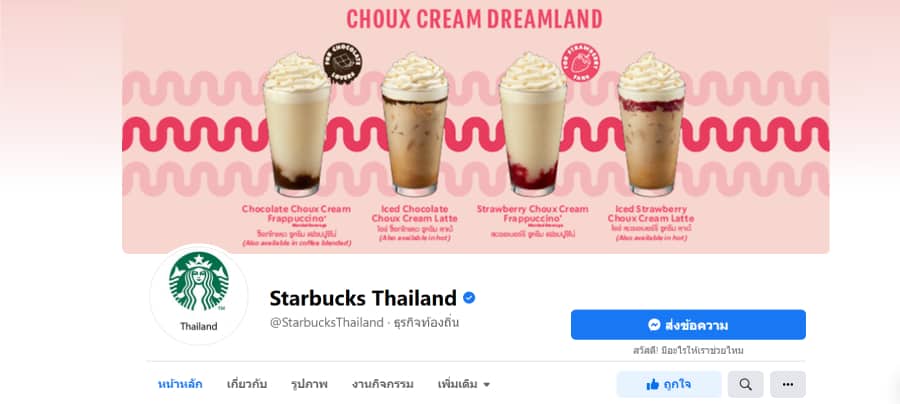
Task: Open the รูปภาพ tab
Action: 309,384
